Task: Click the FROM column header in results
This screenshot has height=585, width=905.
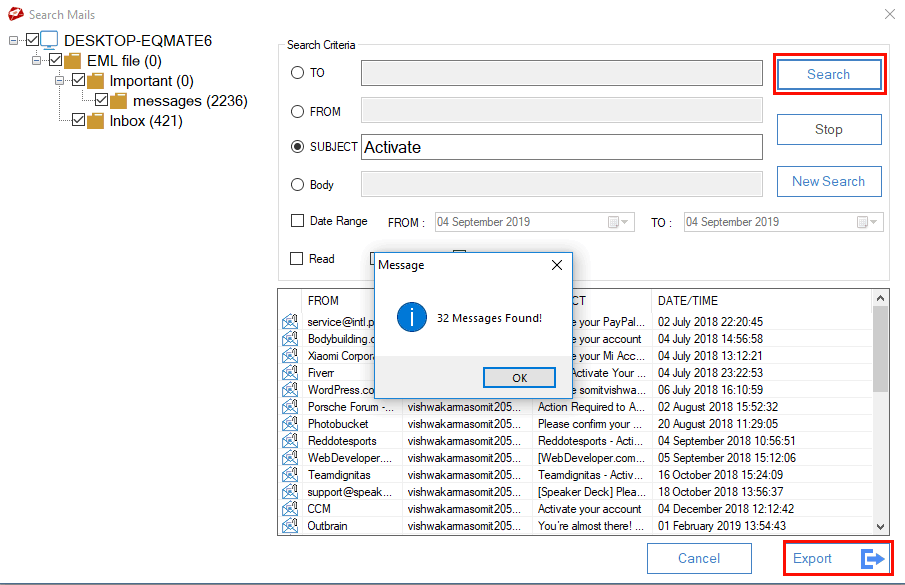Action: tap(323, 300)
